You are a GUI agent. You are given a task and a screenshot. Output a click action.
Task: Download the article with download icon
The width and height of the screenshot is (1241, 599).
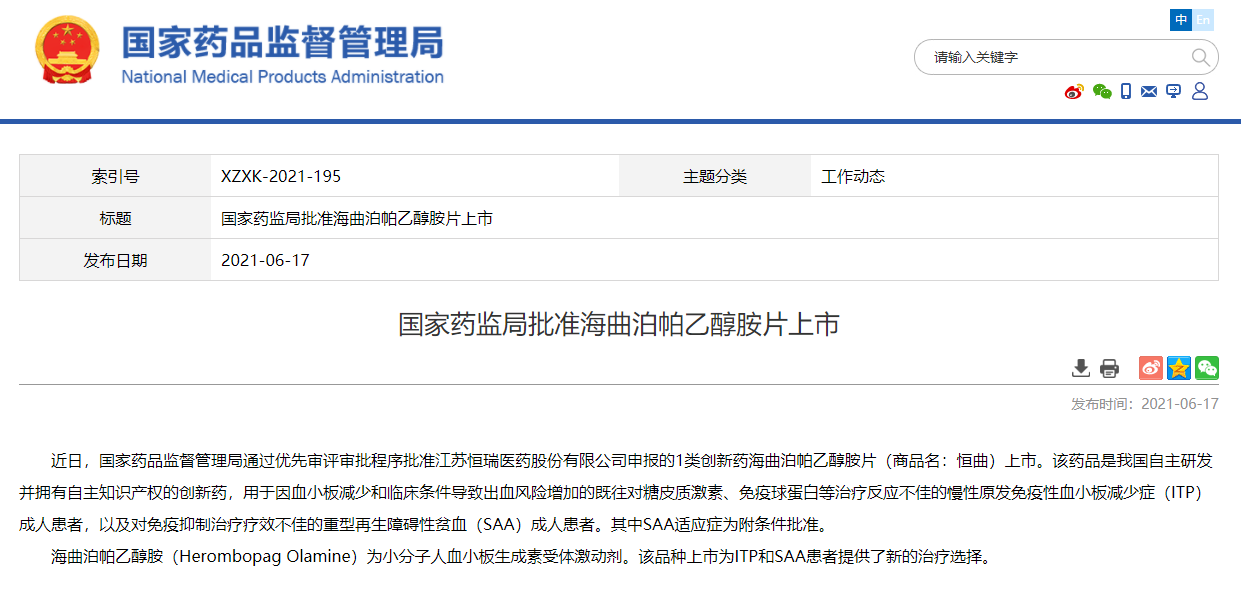tap(1081, 368)
